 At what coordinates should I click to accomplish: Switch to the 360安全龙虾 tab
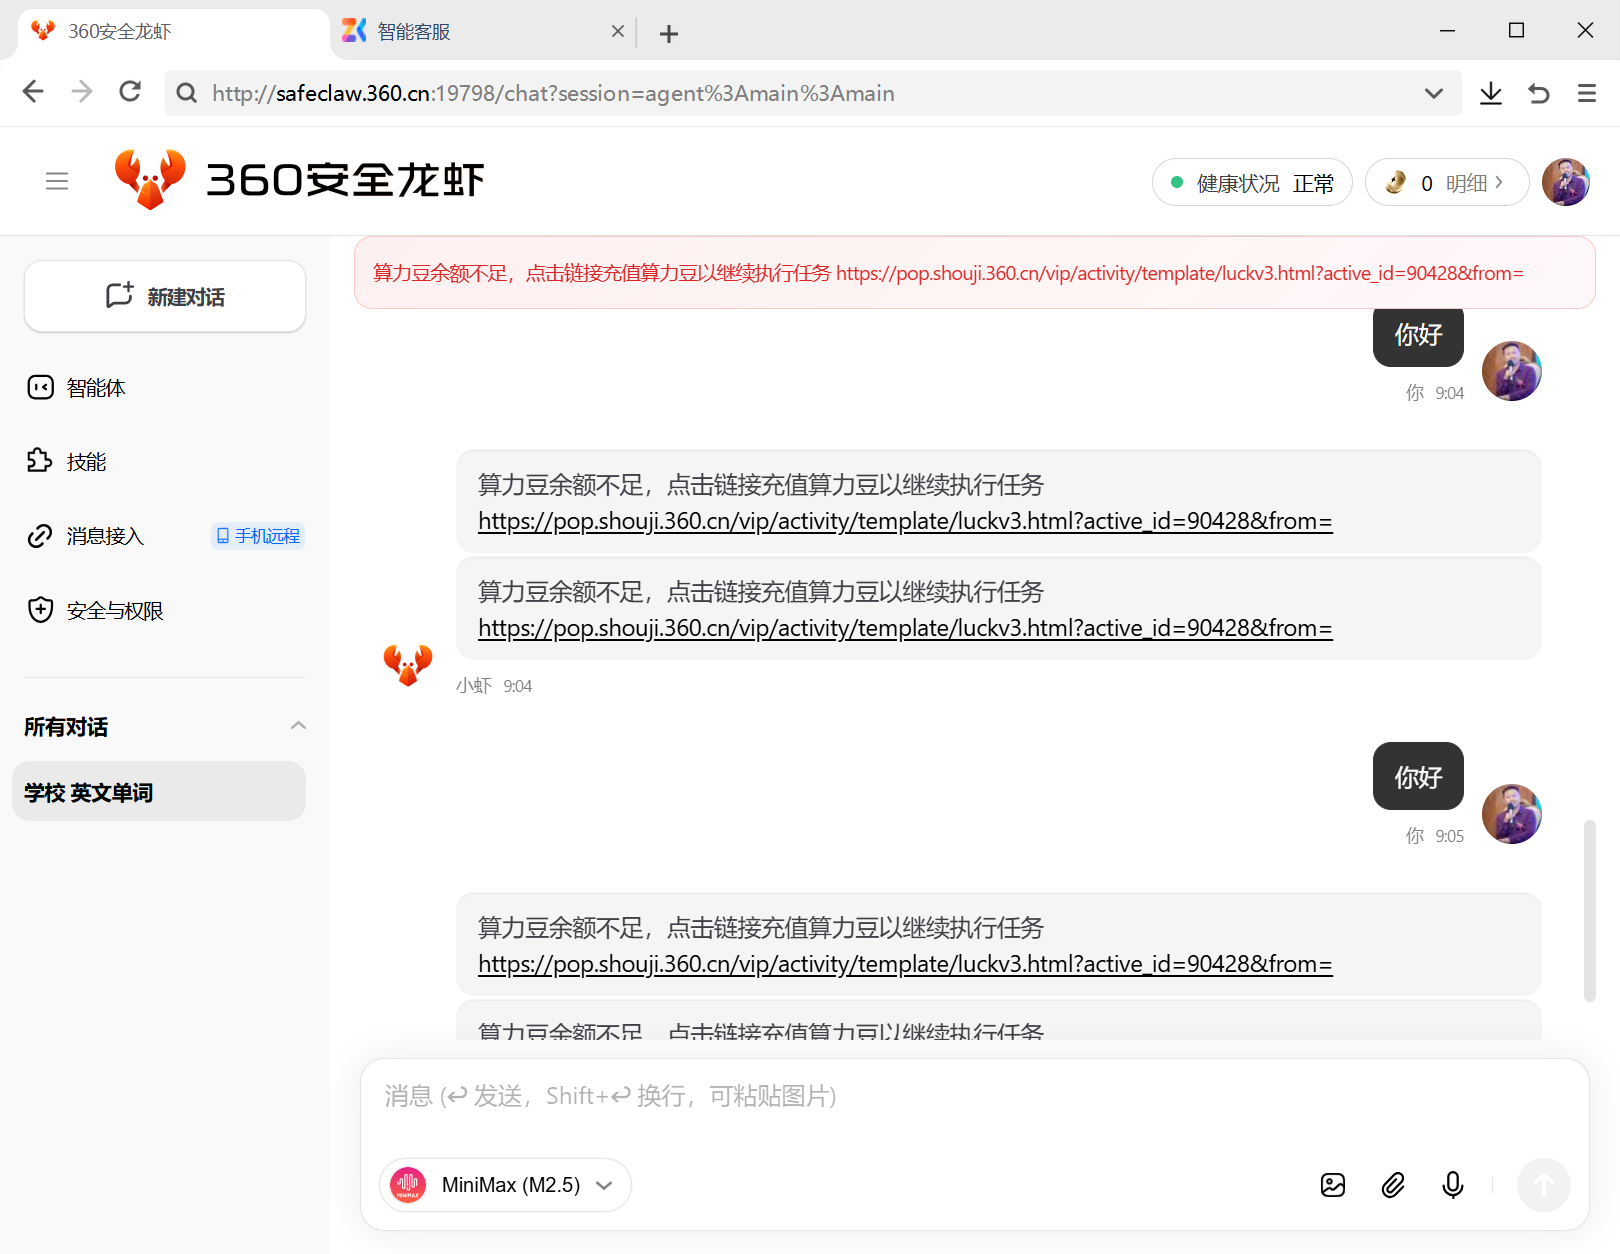coord(174,32)
